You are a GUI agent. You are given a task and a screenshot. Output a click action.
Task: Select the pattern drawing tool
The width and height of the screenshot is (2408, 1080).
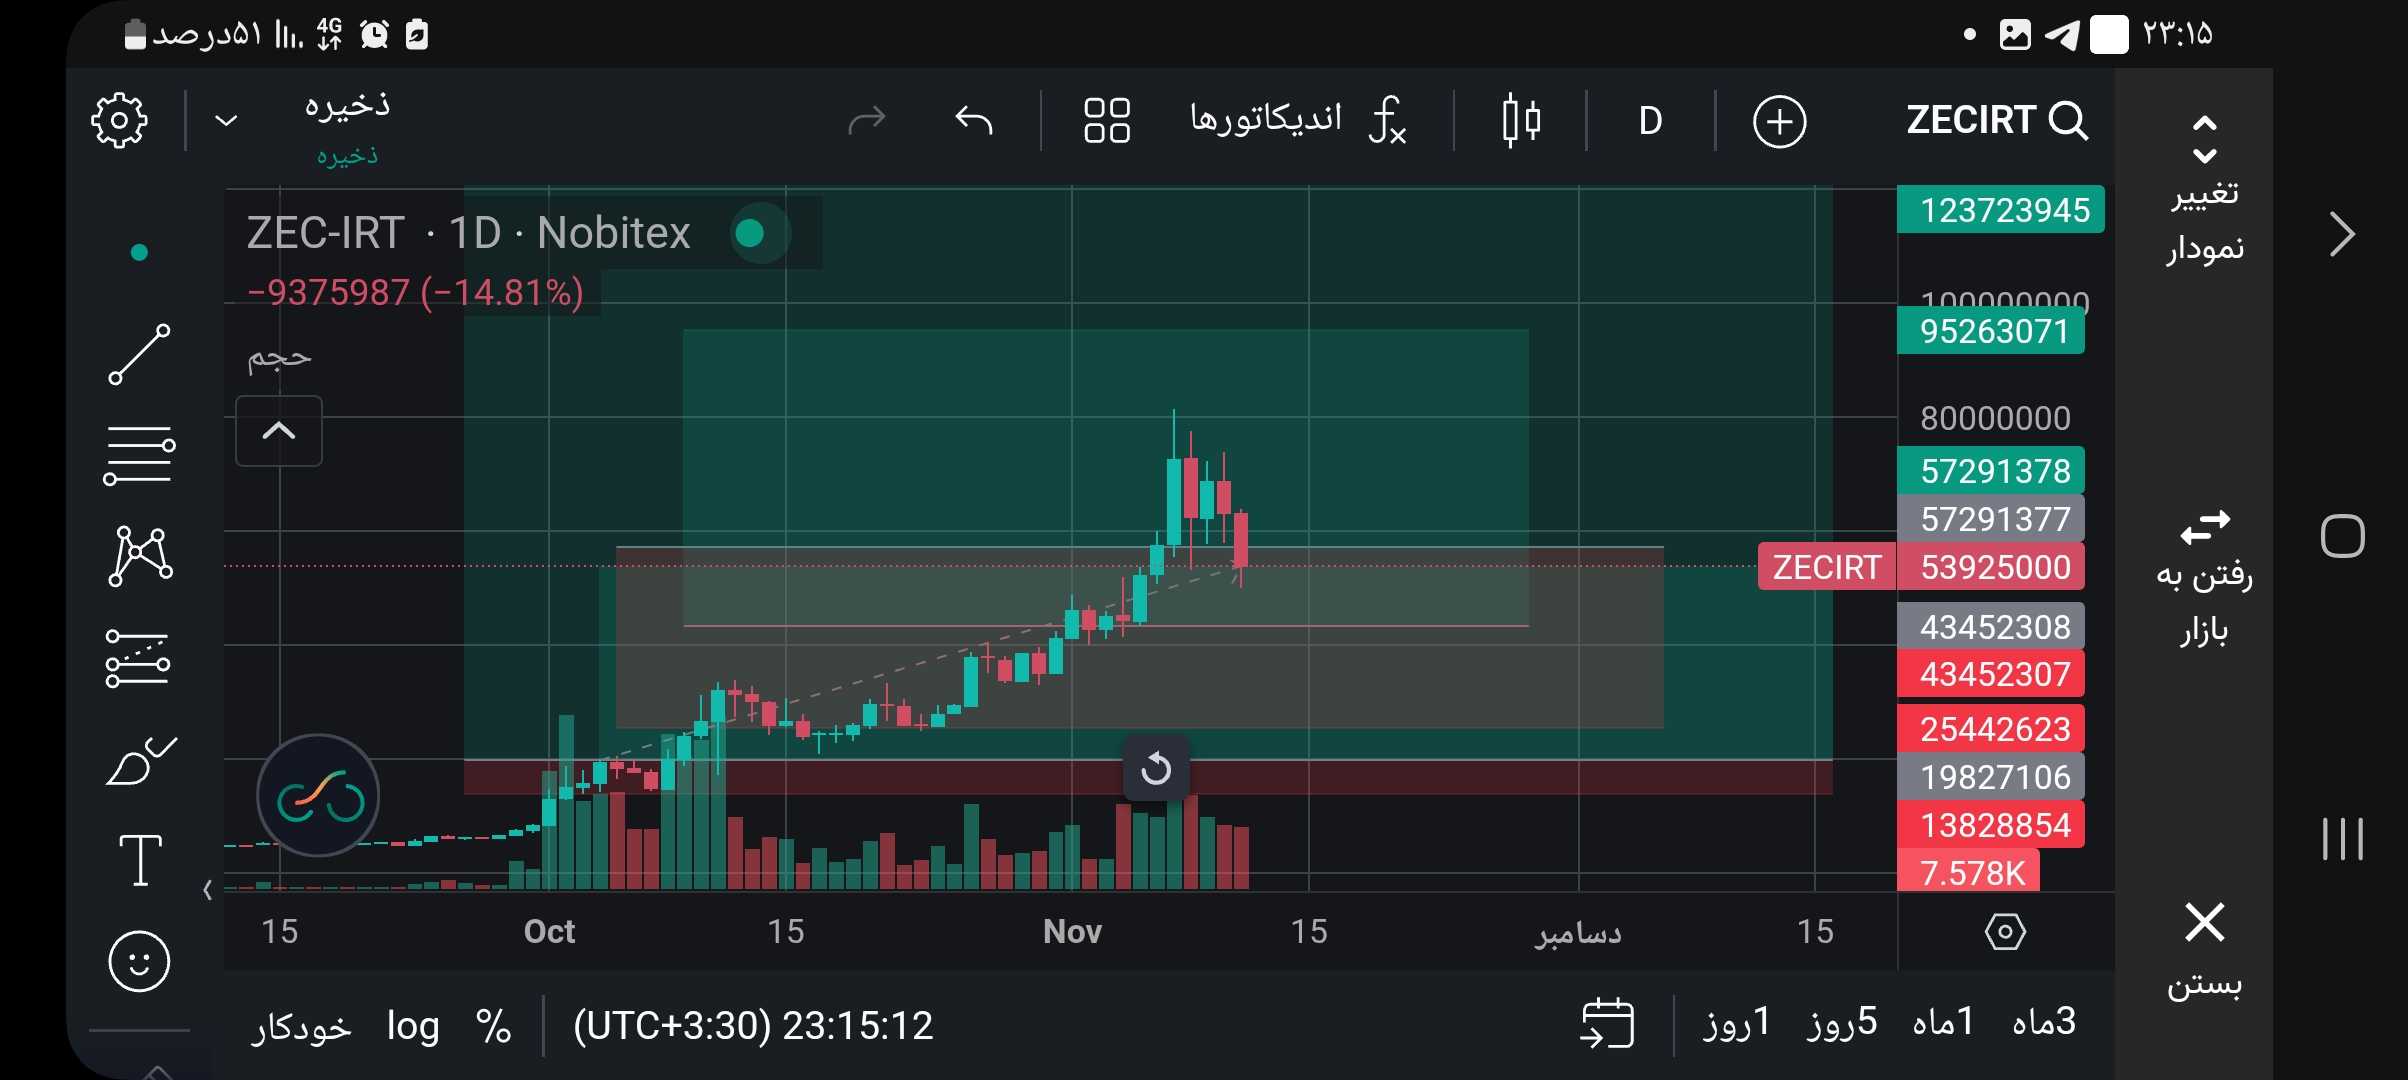[x=140, y=556]
